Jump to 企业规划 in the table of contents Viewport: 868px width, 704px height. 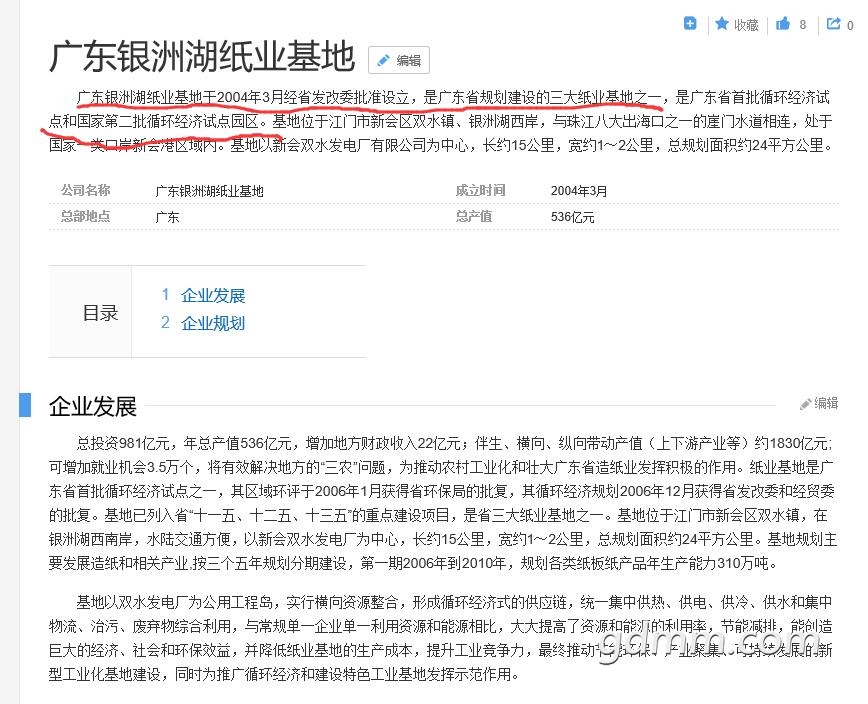pos(212,323)
